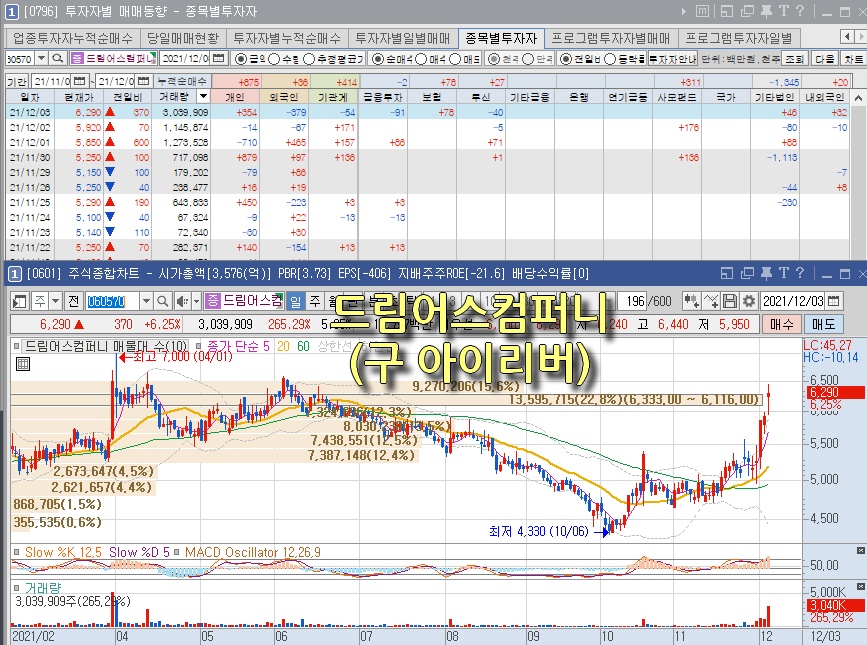
Task: Click the 다음 next button
Action: tap(824, 58)
